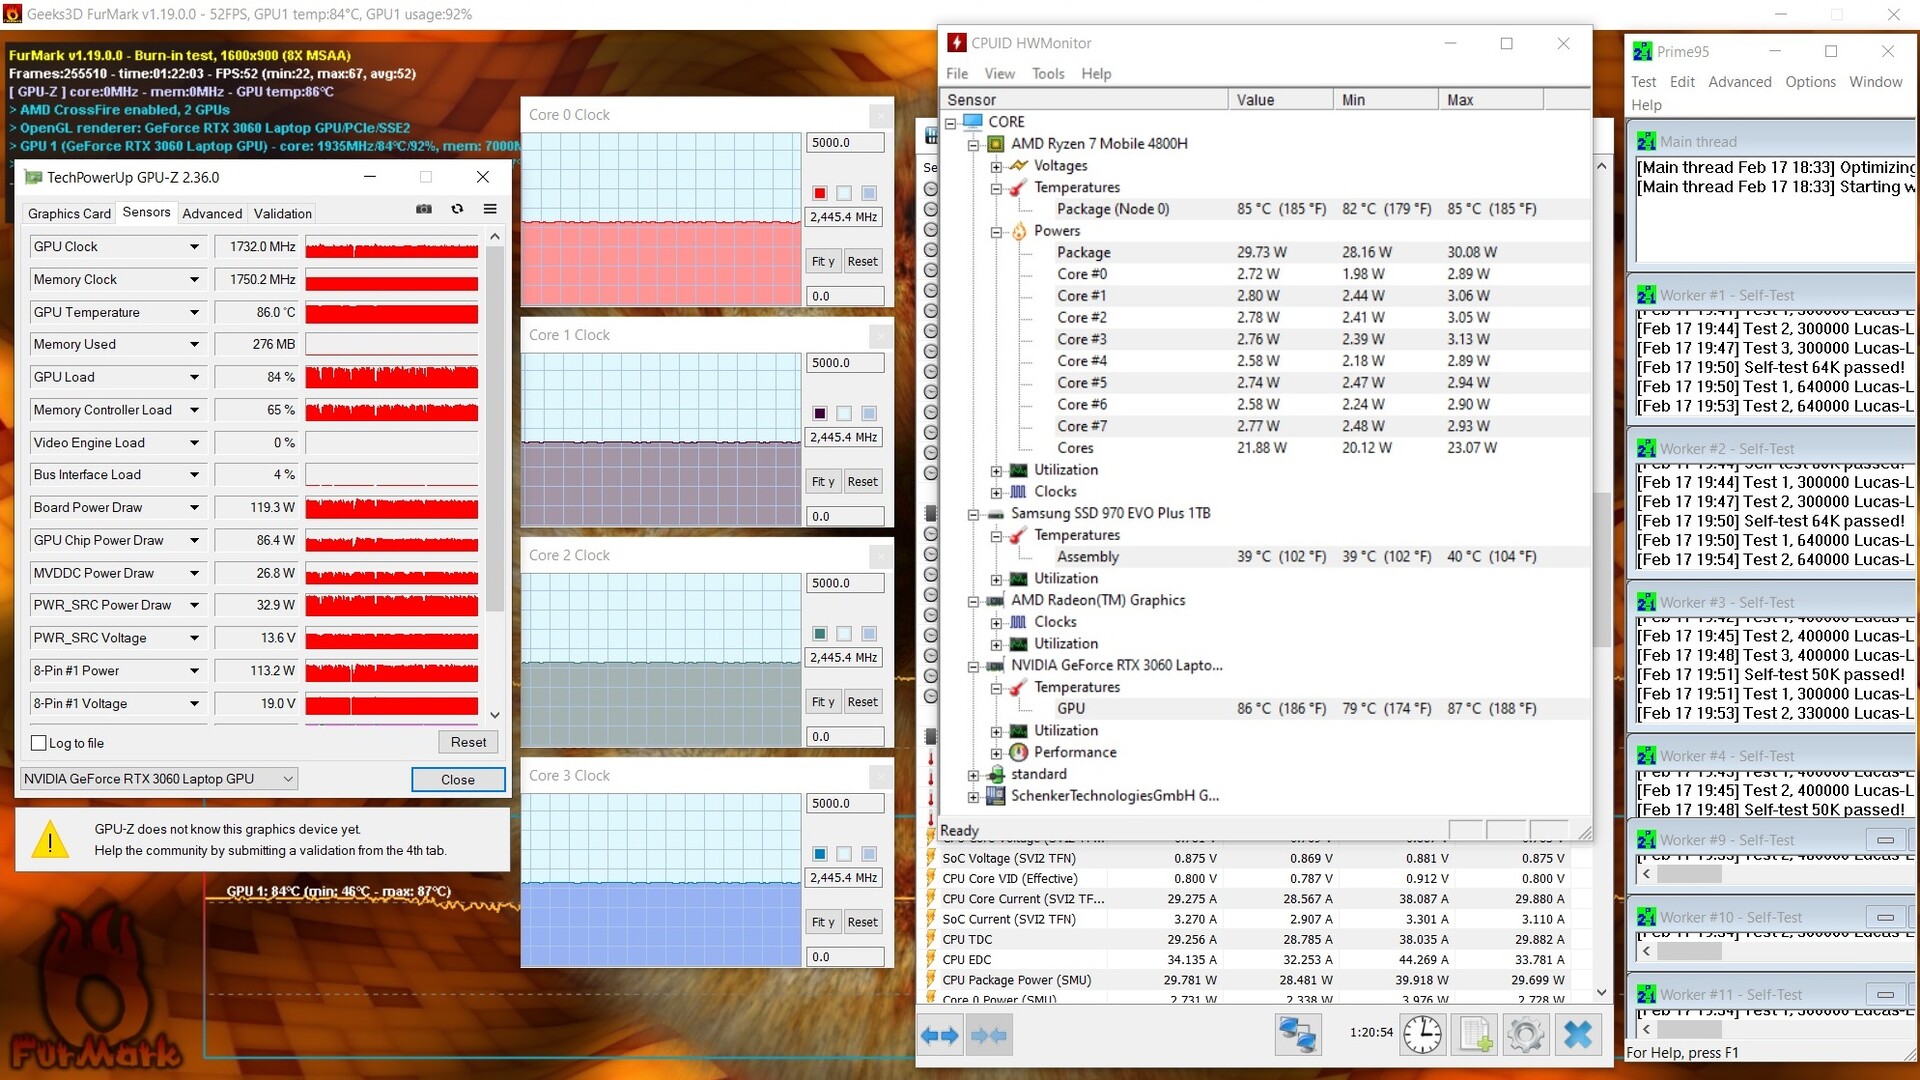Click Fit y button for Core 0 Clock
This screenshot has width=1920, height=1080.
click(822, 262)
